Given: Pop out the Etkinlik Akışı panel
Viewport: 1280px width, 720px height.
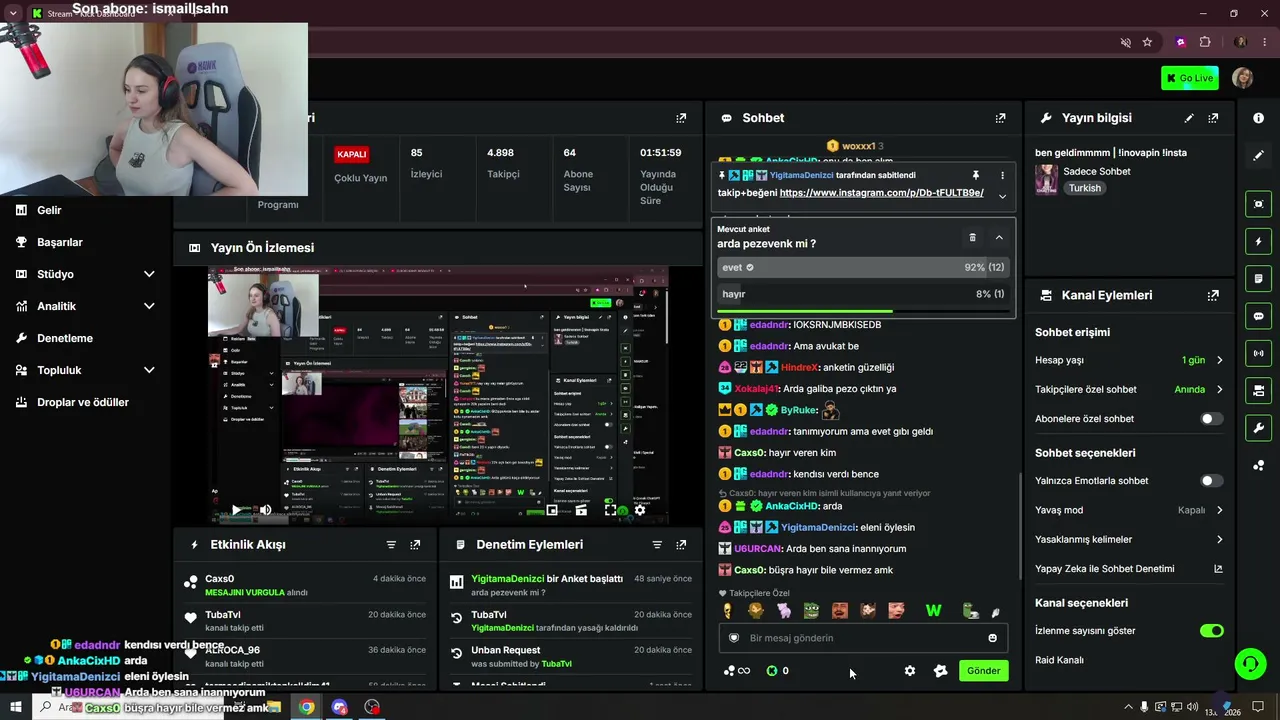Looking at the screenshot, I should [415, 545].
